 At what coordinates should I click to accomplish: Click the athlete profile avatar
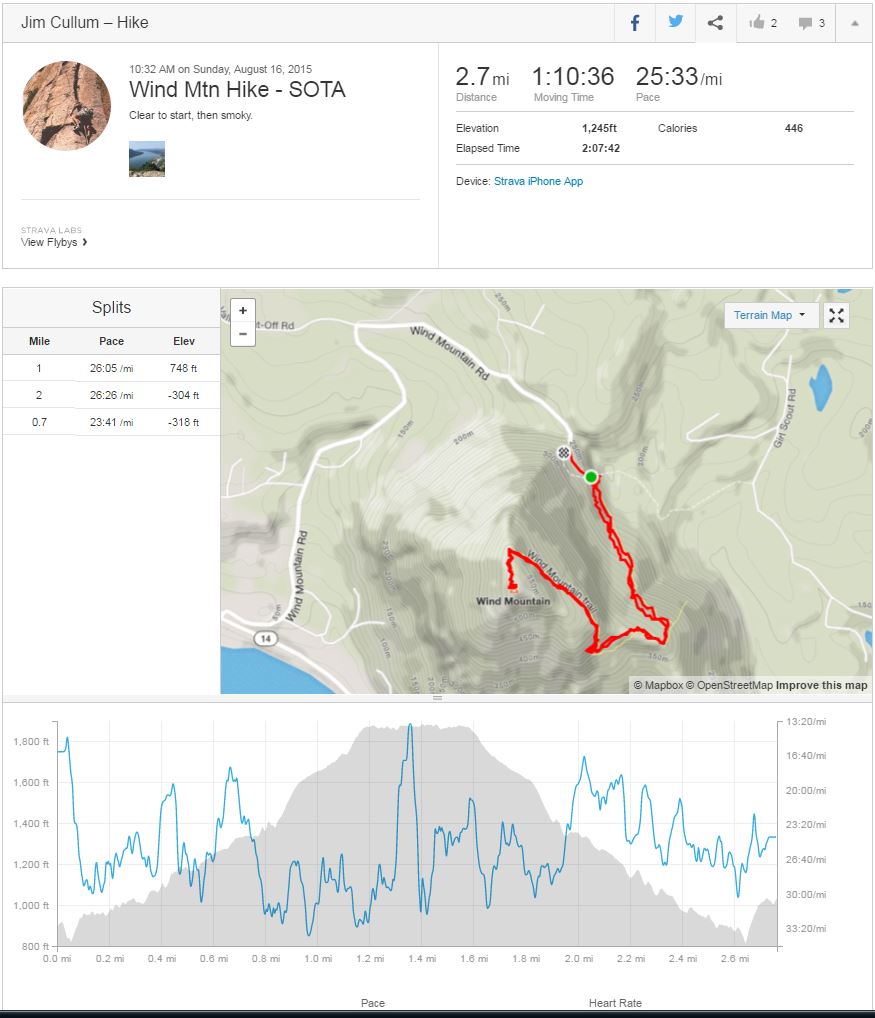point(67,105)
